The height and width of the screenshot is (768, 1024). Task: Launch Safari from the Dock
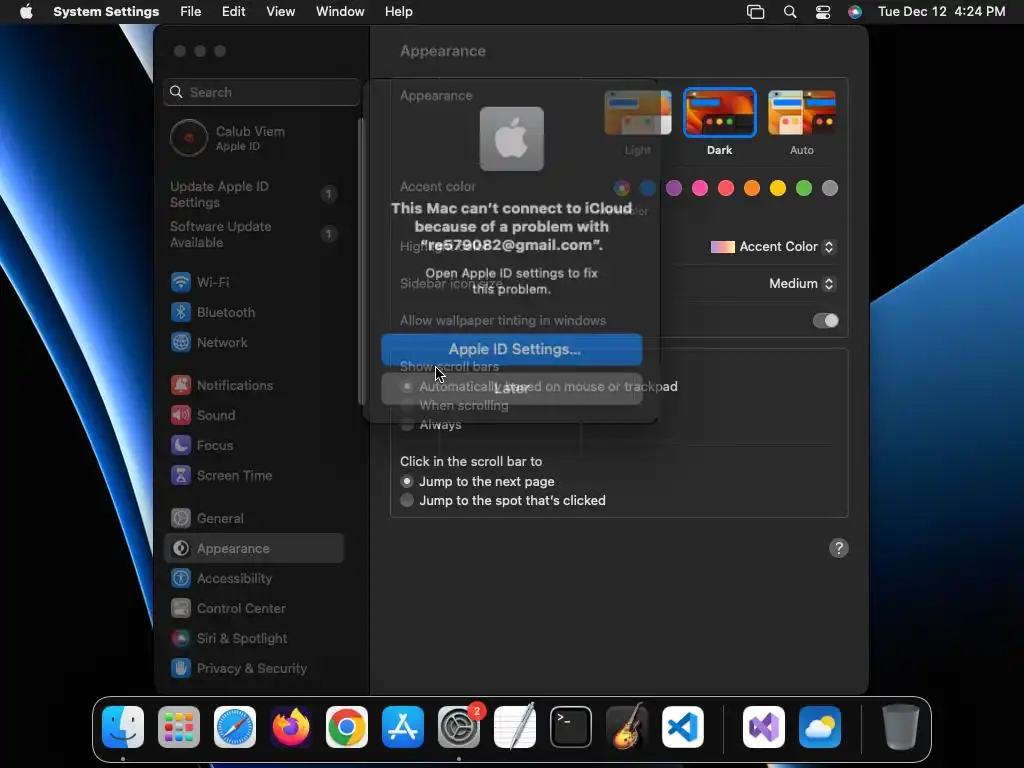(235, 727)
